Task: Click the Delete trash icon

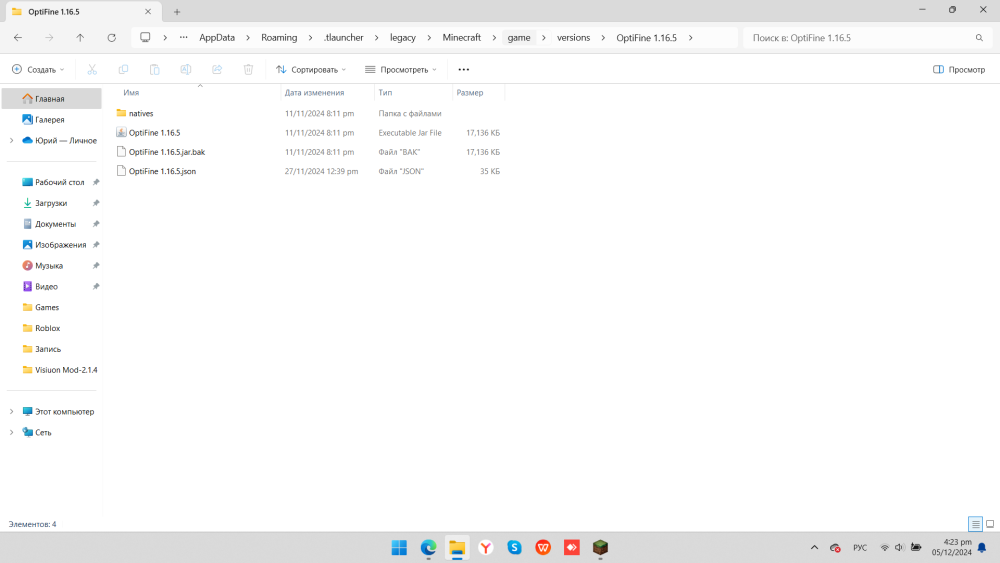Action: pyautogui.click(x=248, y=69)
